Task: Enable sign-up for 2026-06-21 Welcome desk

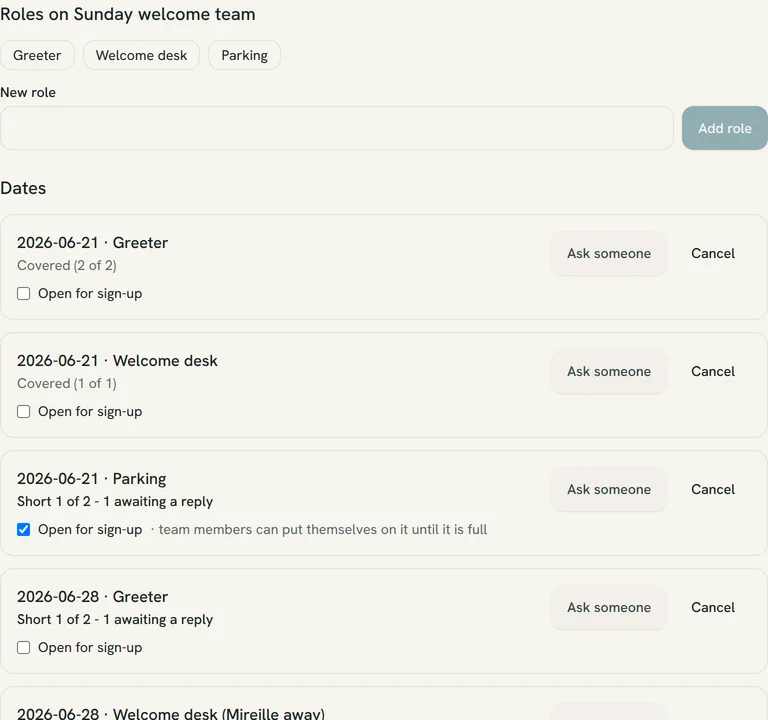Action: [x=24, y=412]
